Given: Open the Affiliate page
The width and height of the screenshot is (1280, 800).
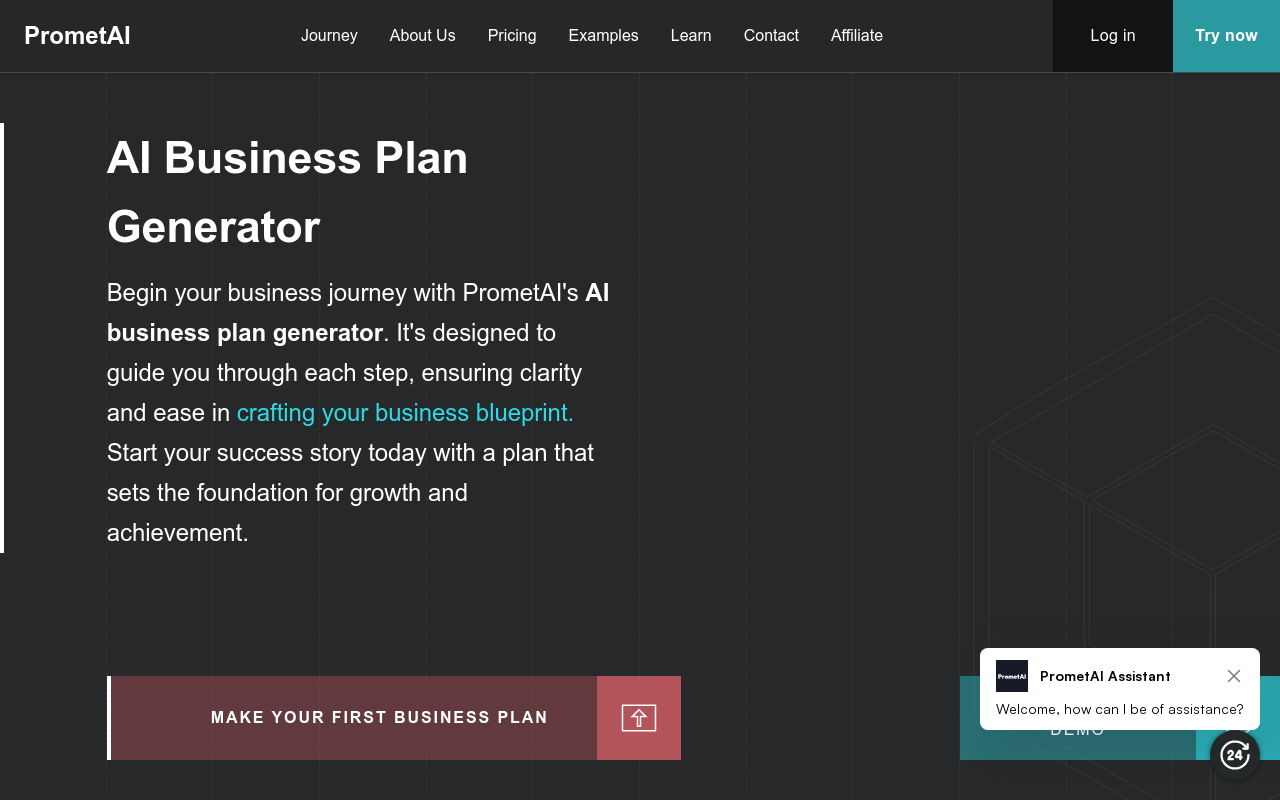Looking at the screenshot, I should [x=857, y=36].
